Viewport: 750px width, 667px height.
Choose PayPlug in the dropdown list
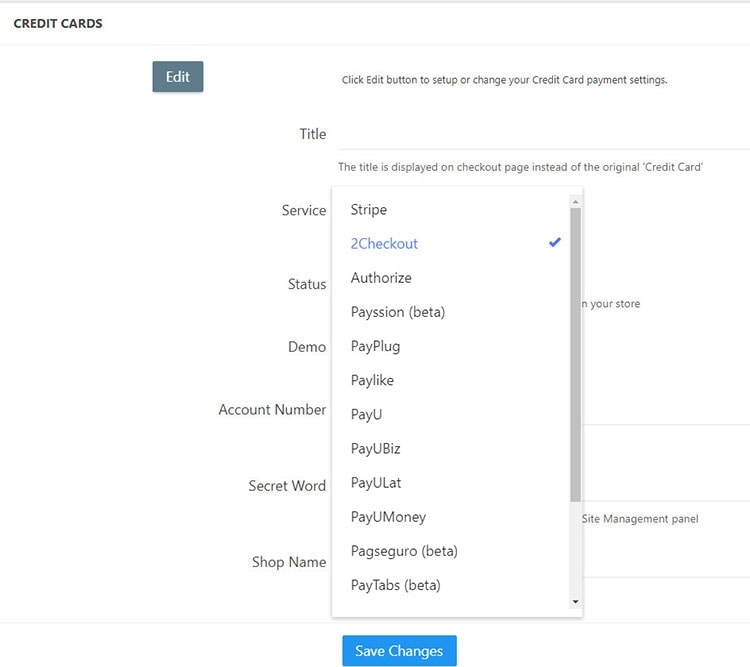click(x=452, y=346)
